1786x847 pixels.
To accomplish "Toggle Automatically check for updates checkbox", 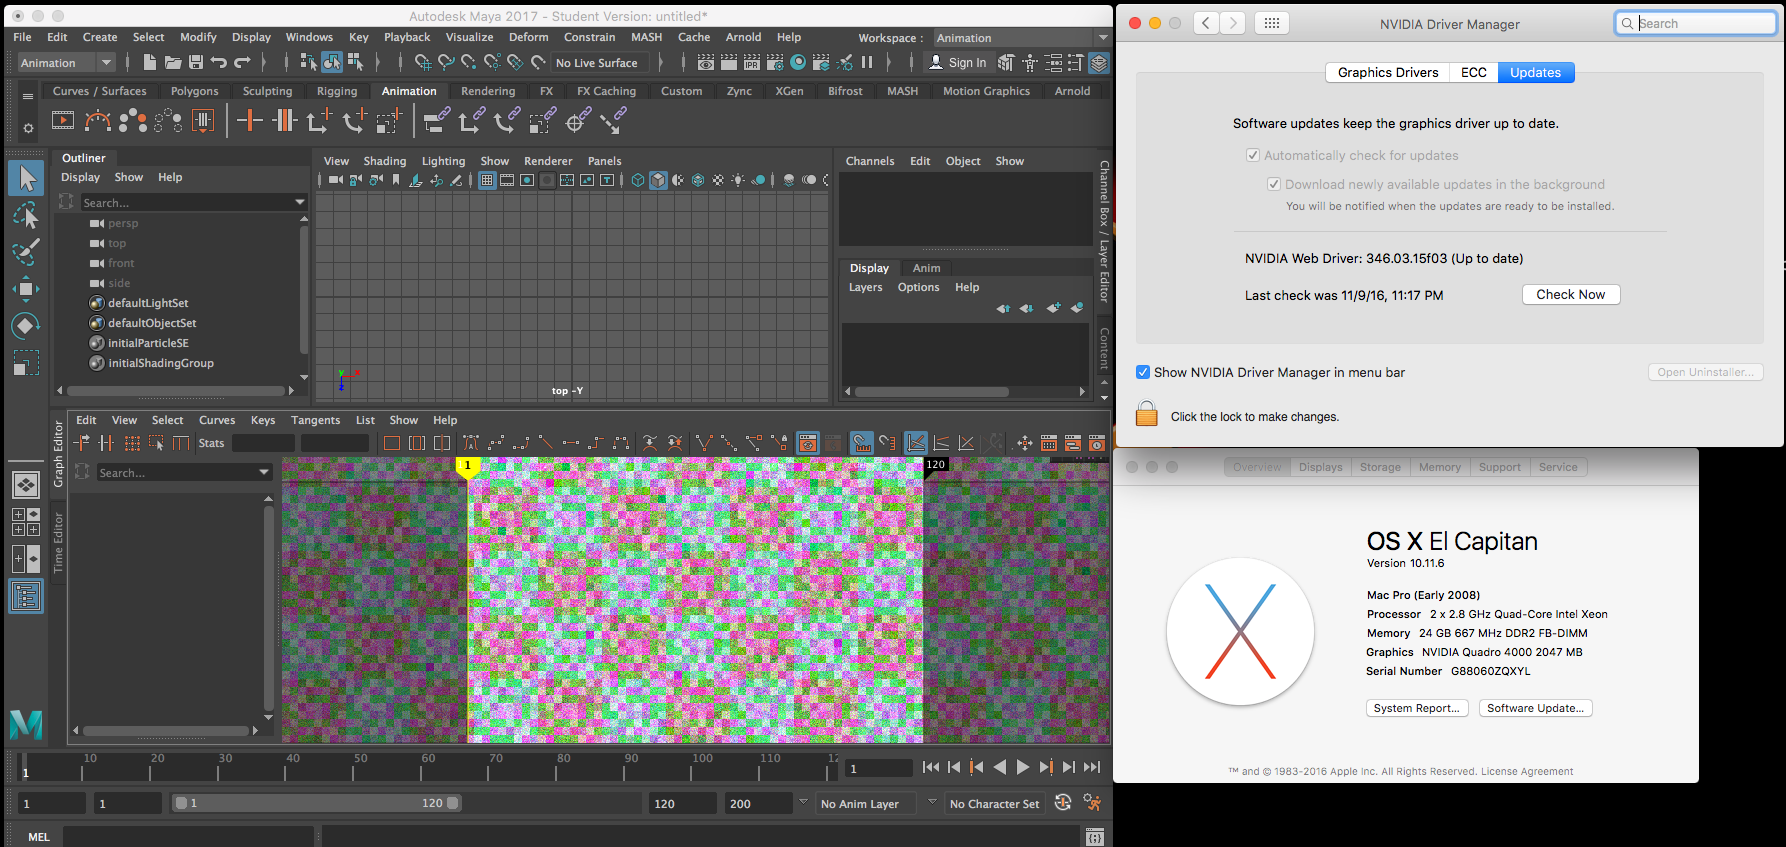I will coord(1252,155).
